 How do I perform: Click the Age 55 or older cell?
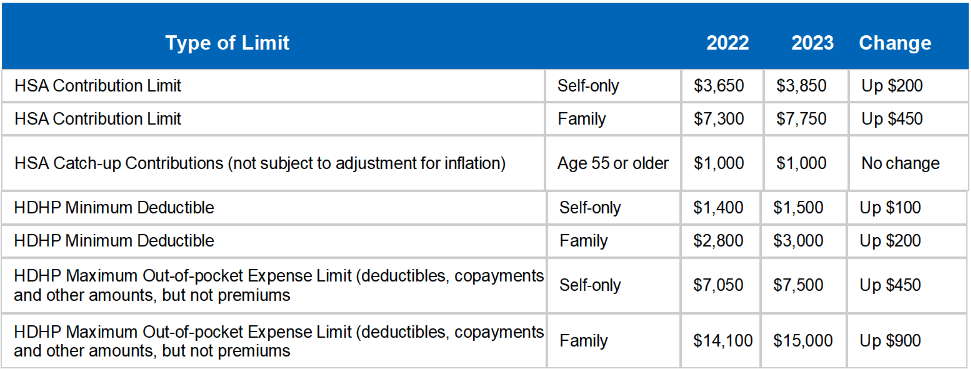point(613,163)
